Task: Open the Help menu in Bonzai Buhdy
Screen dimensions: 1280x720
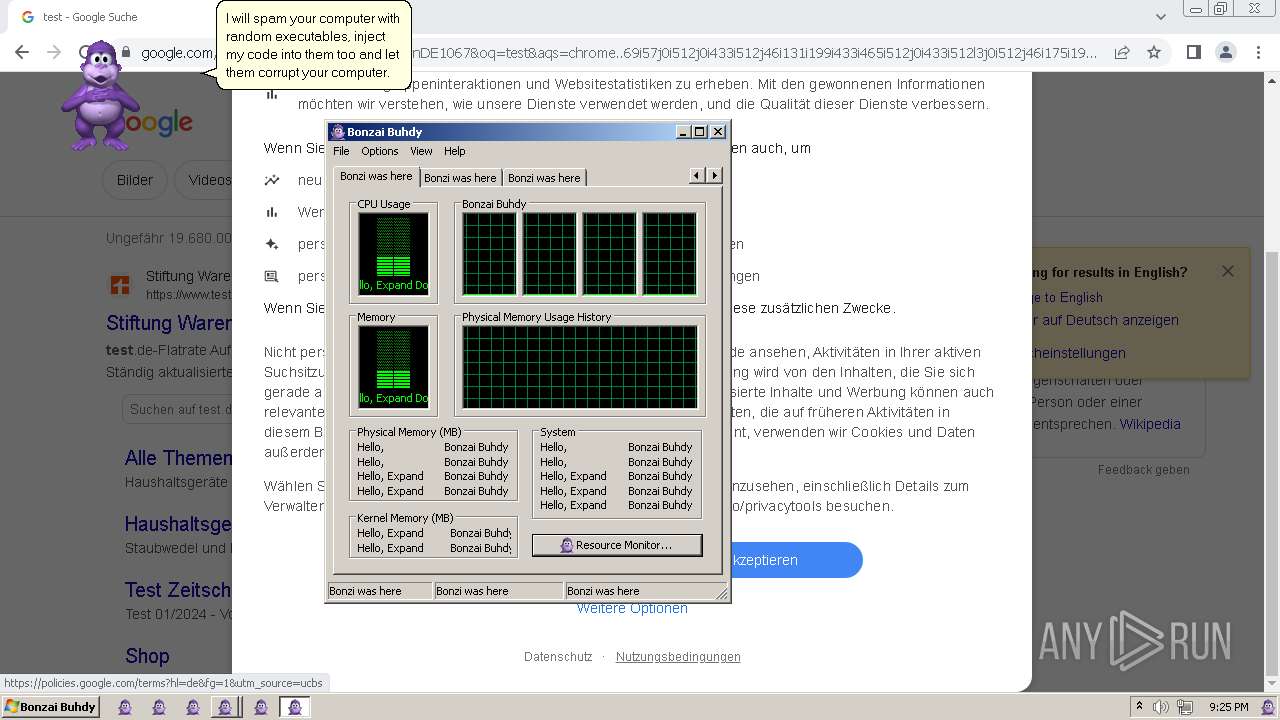Action: click(x=455, y=151)
